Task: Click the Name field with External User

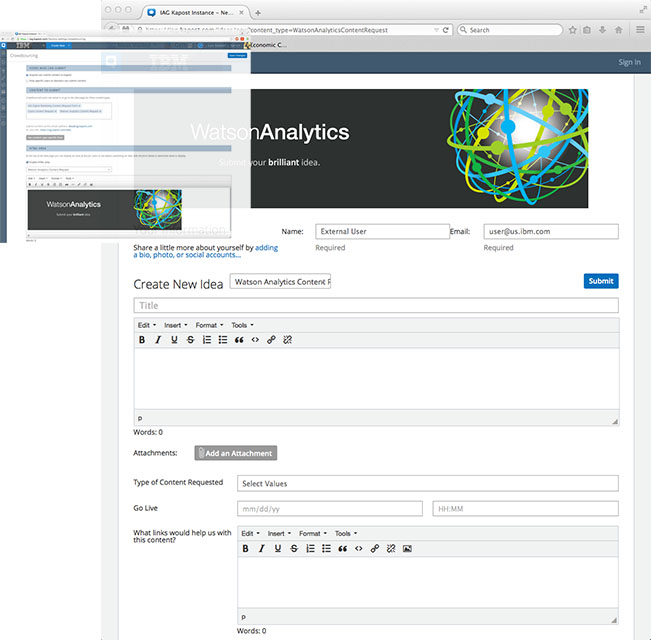Action: pos(382,232)
